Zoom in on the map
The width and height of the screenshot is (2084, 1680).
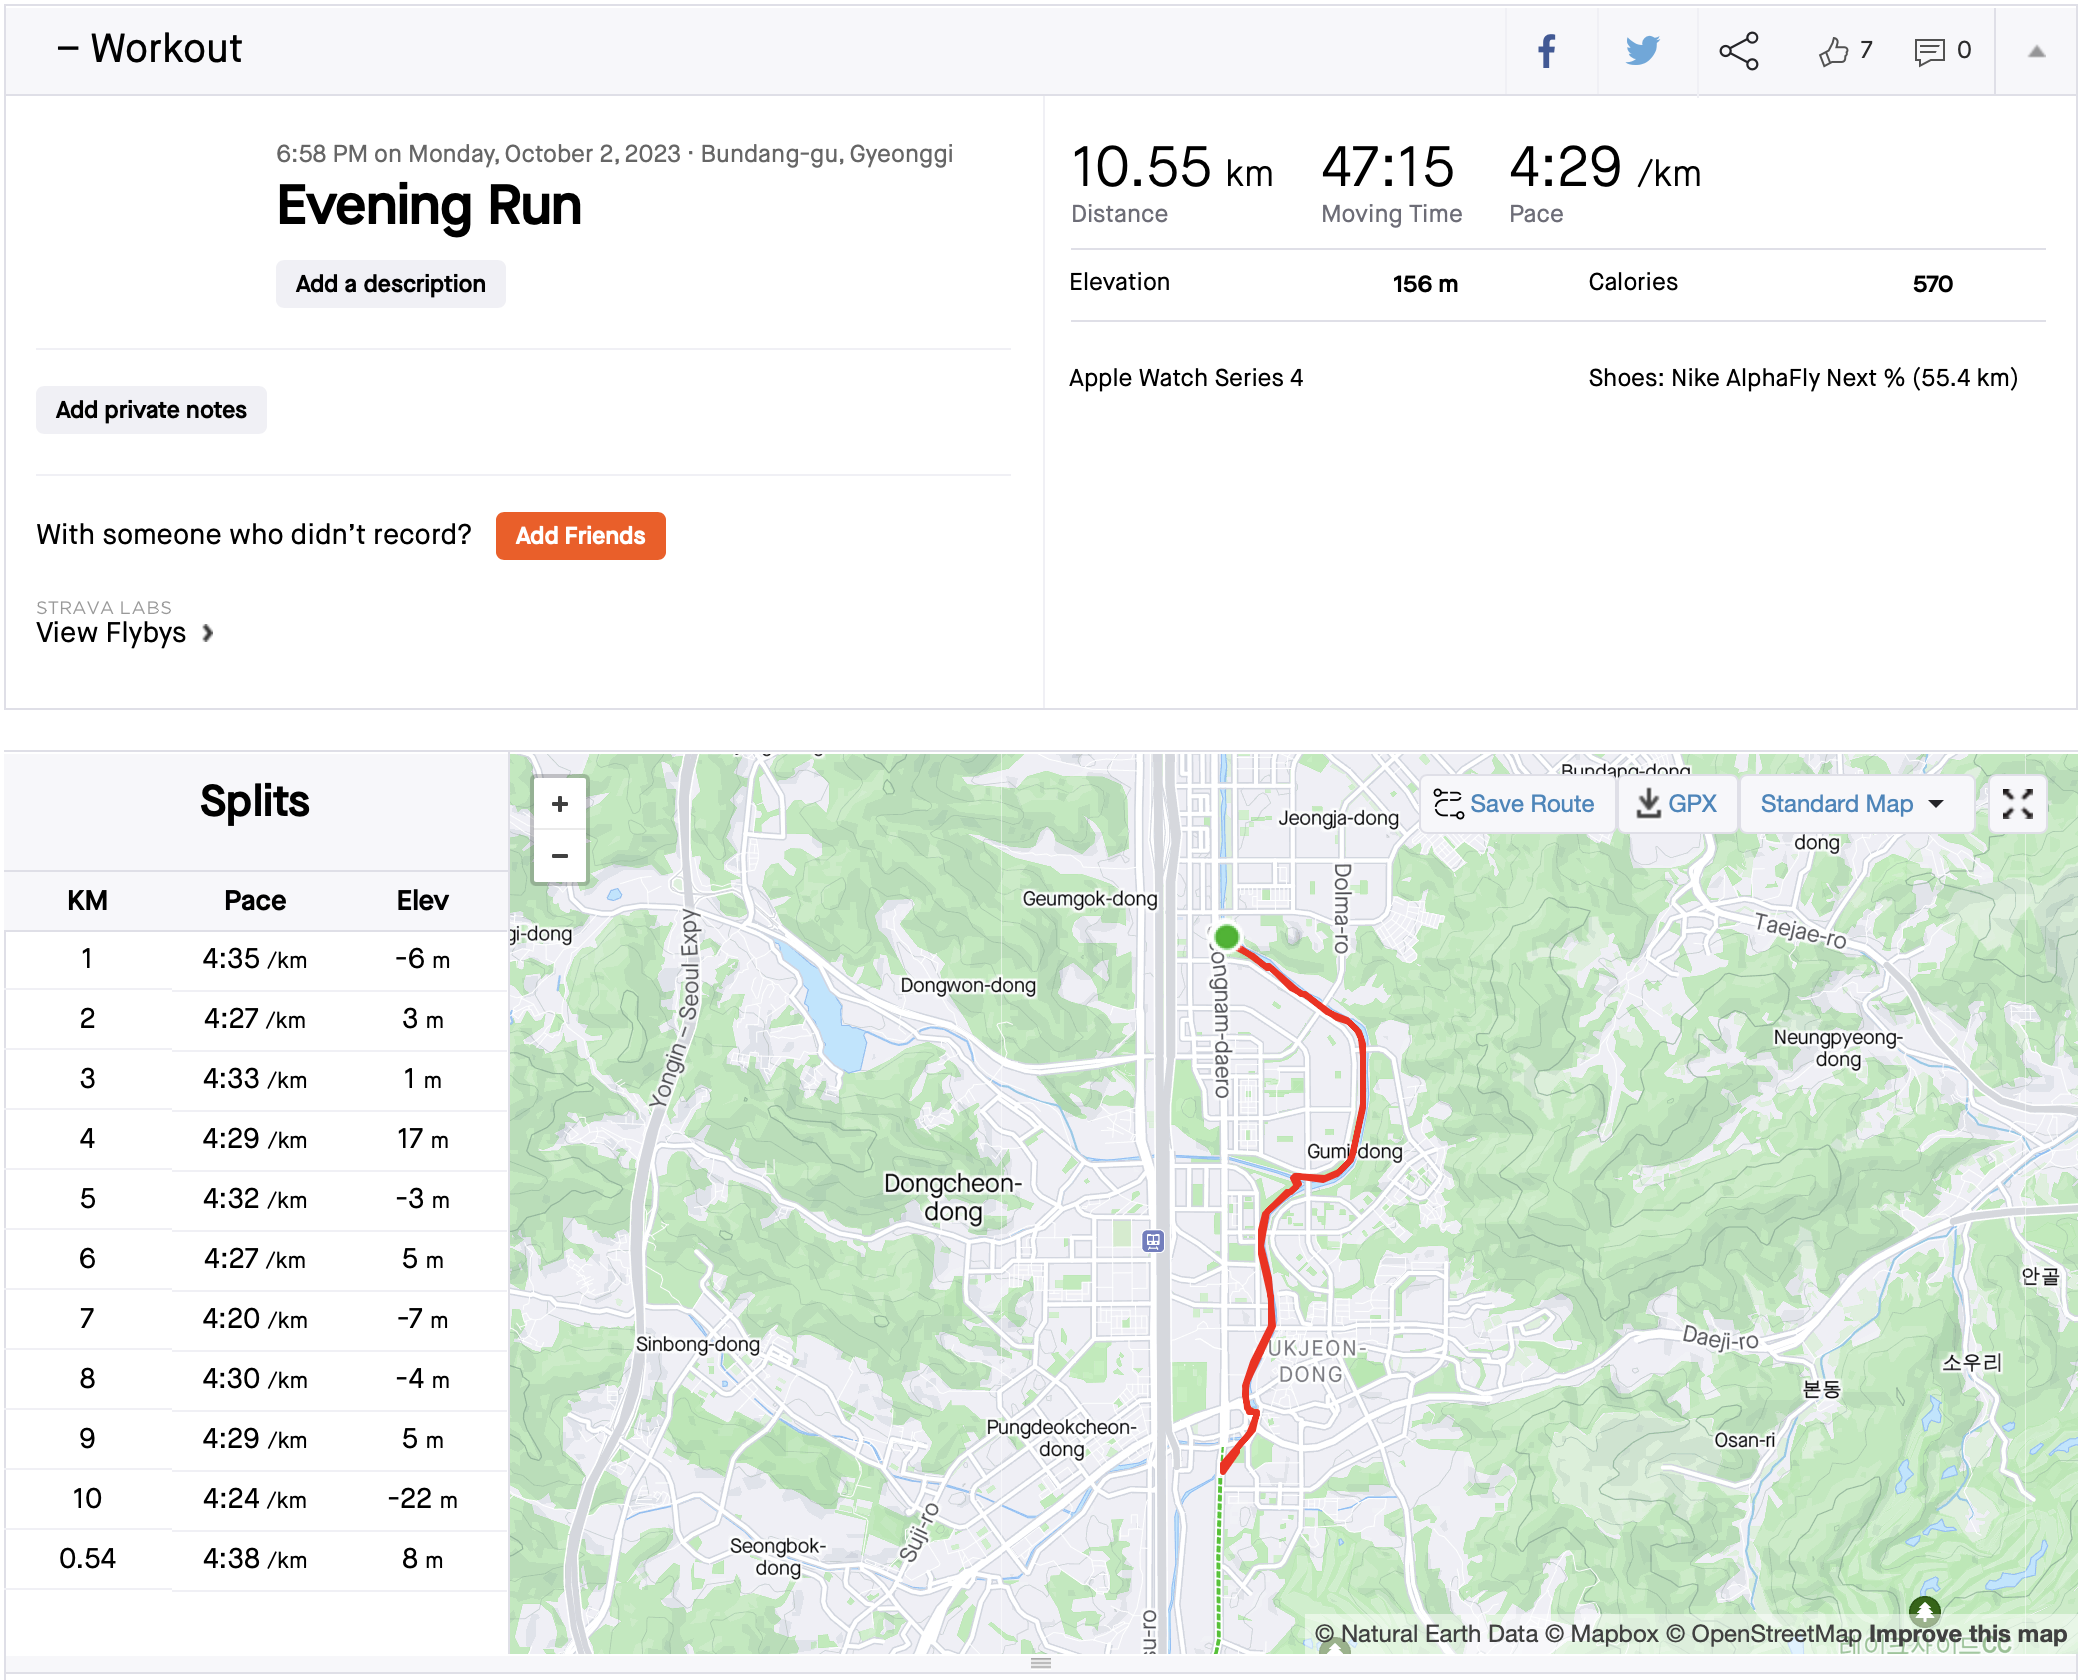coord(560,804)
